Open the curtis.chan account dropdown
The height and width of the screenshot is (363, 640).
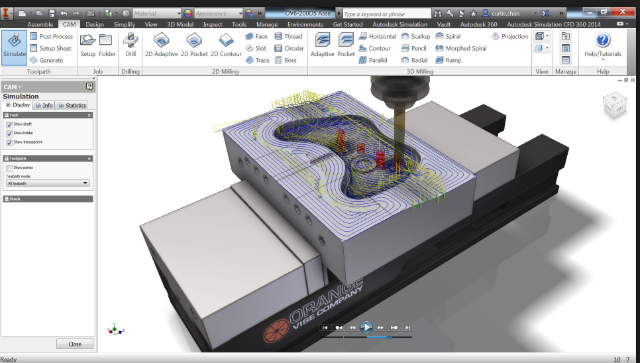click(x=536, y=13)
